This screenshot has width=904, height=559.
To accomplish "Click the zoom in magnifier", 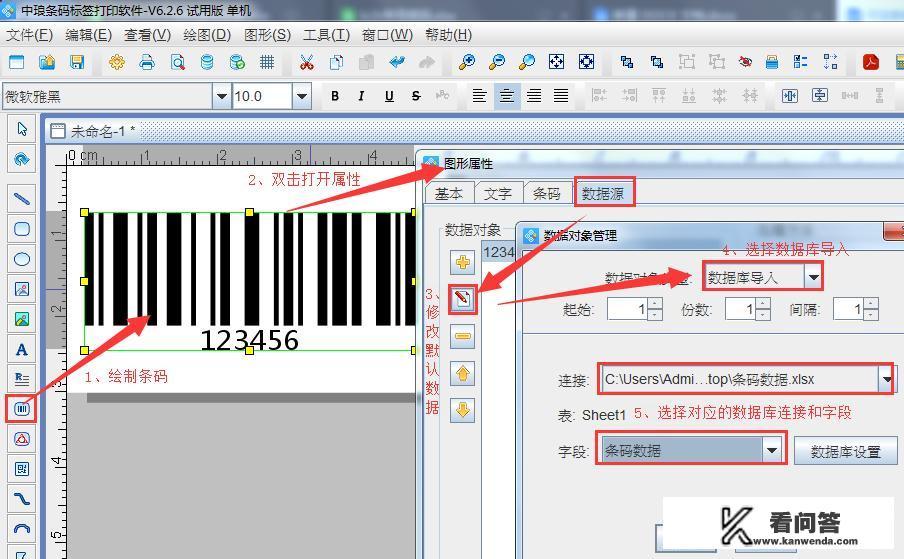I will 466,62.
